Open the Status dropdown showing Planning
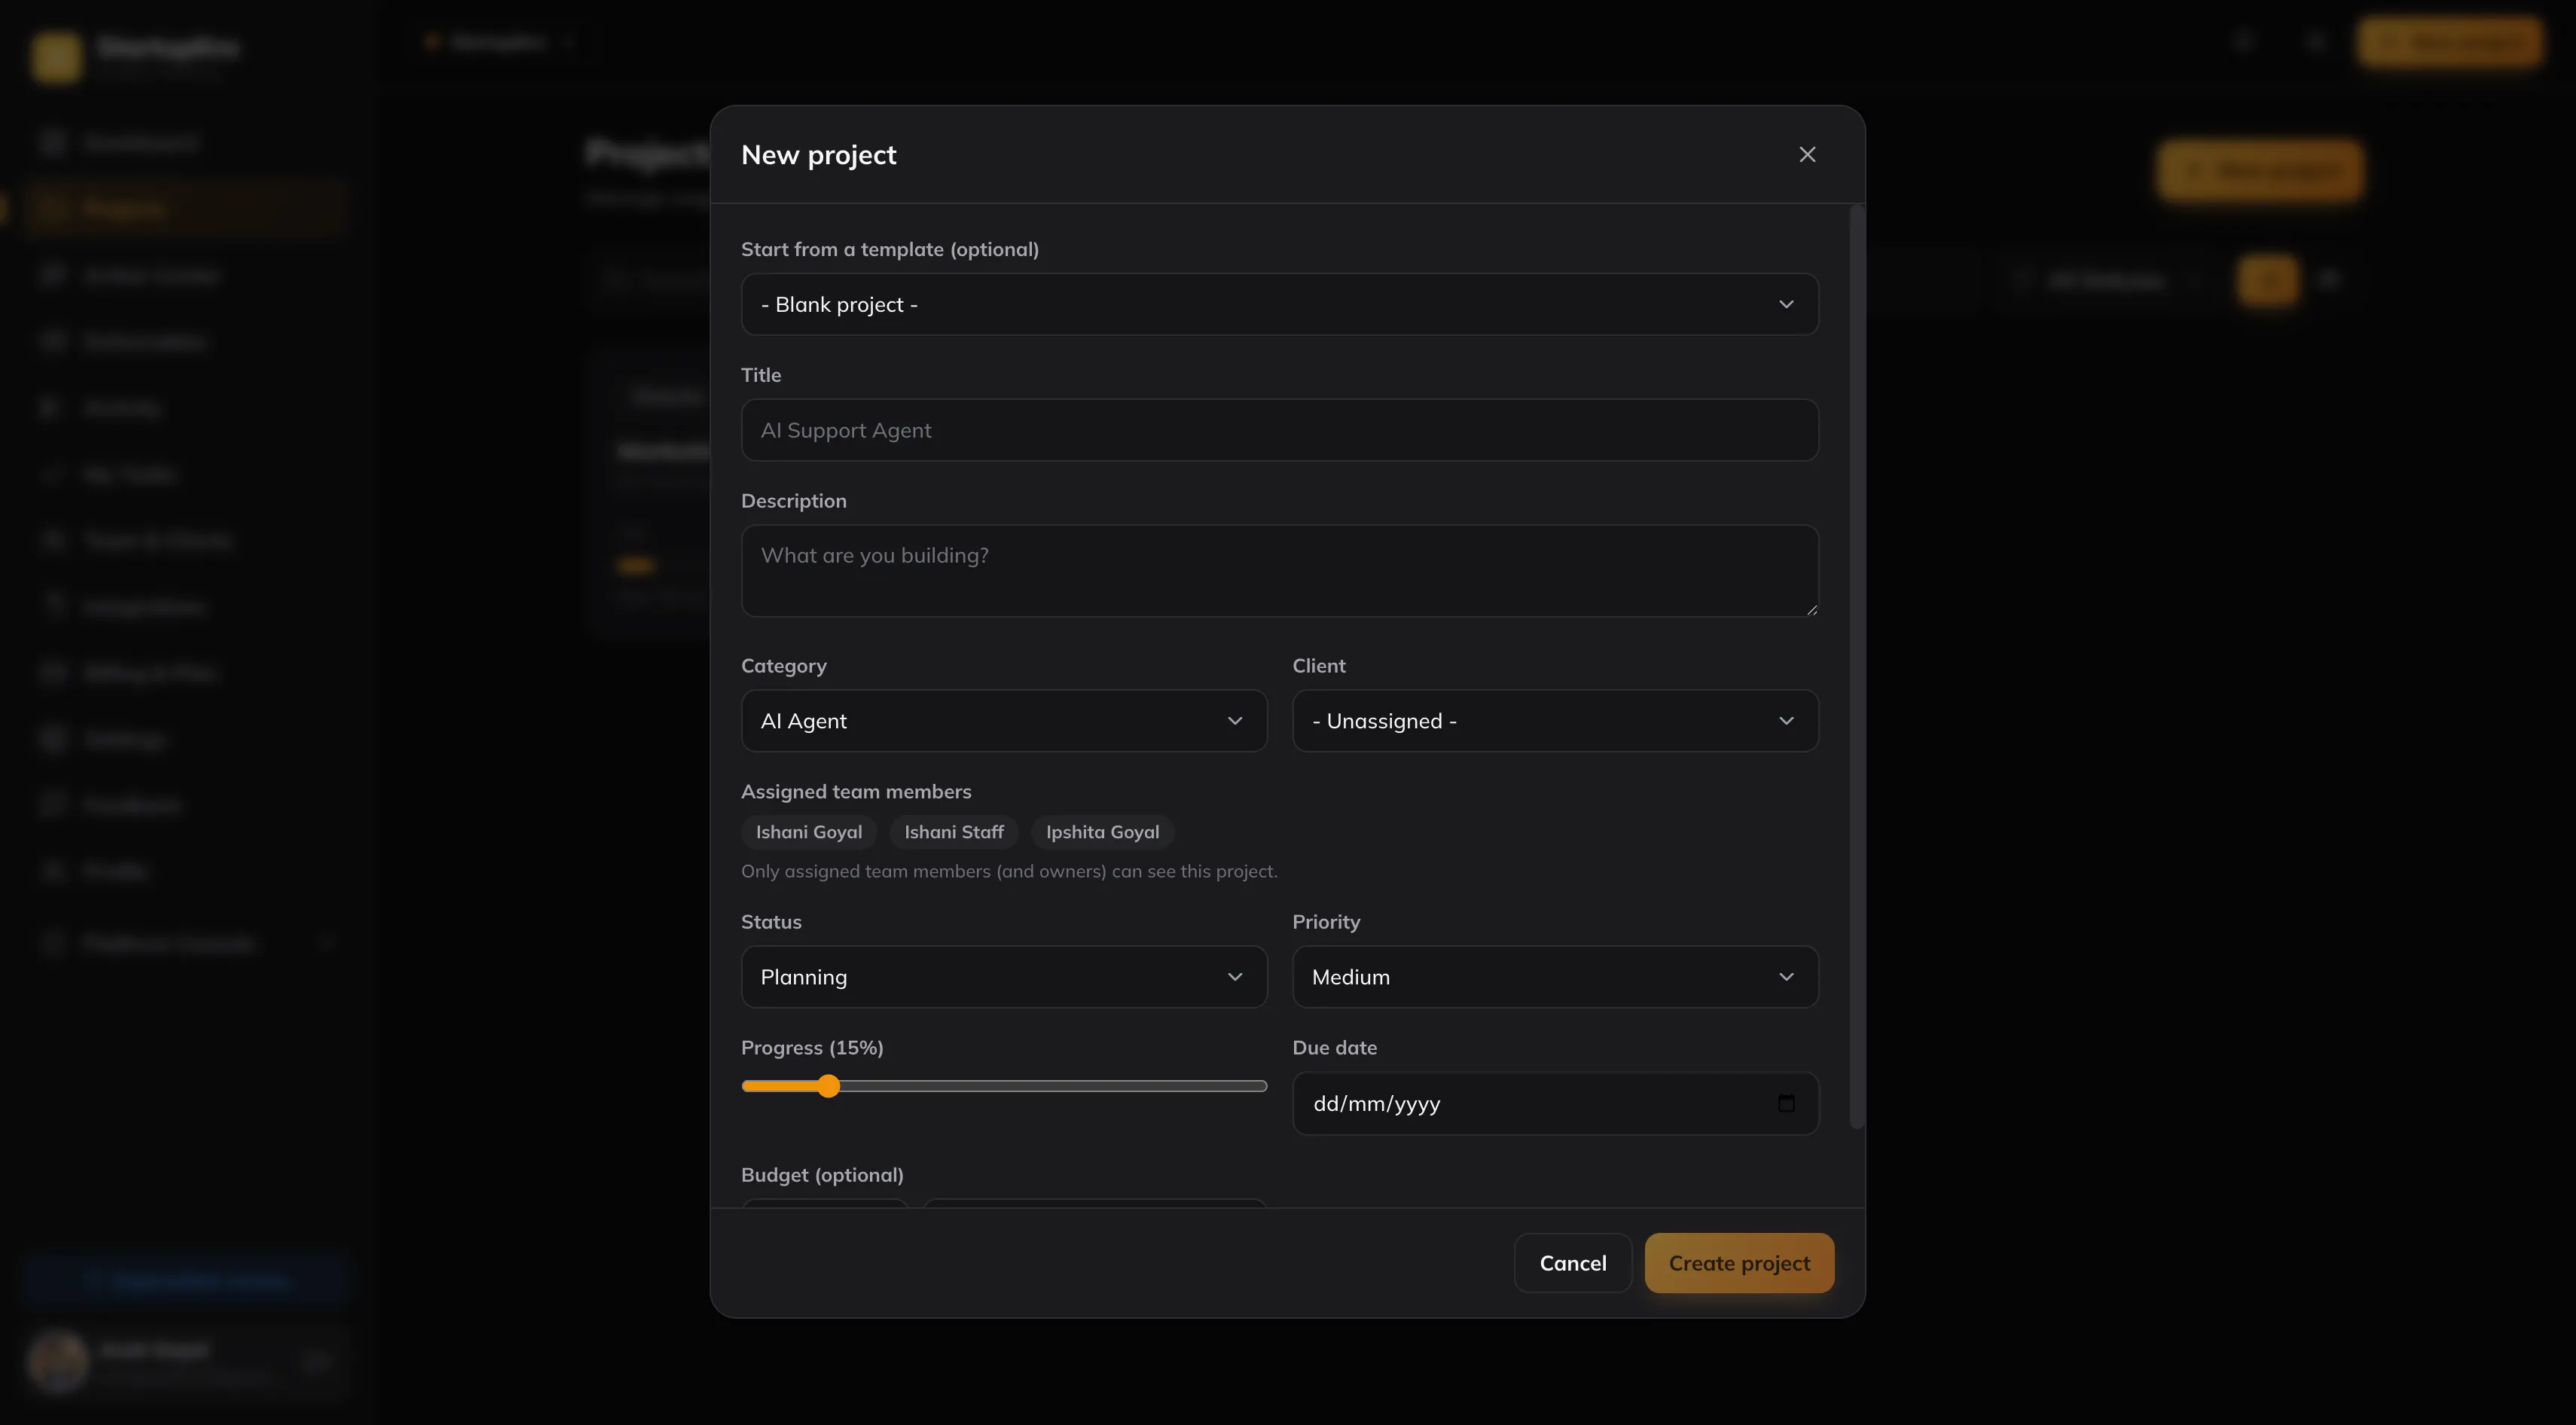The height and width of the screenshot is (1425, 2576). point(1004,977)
